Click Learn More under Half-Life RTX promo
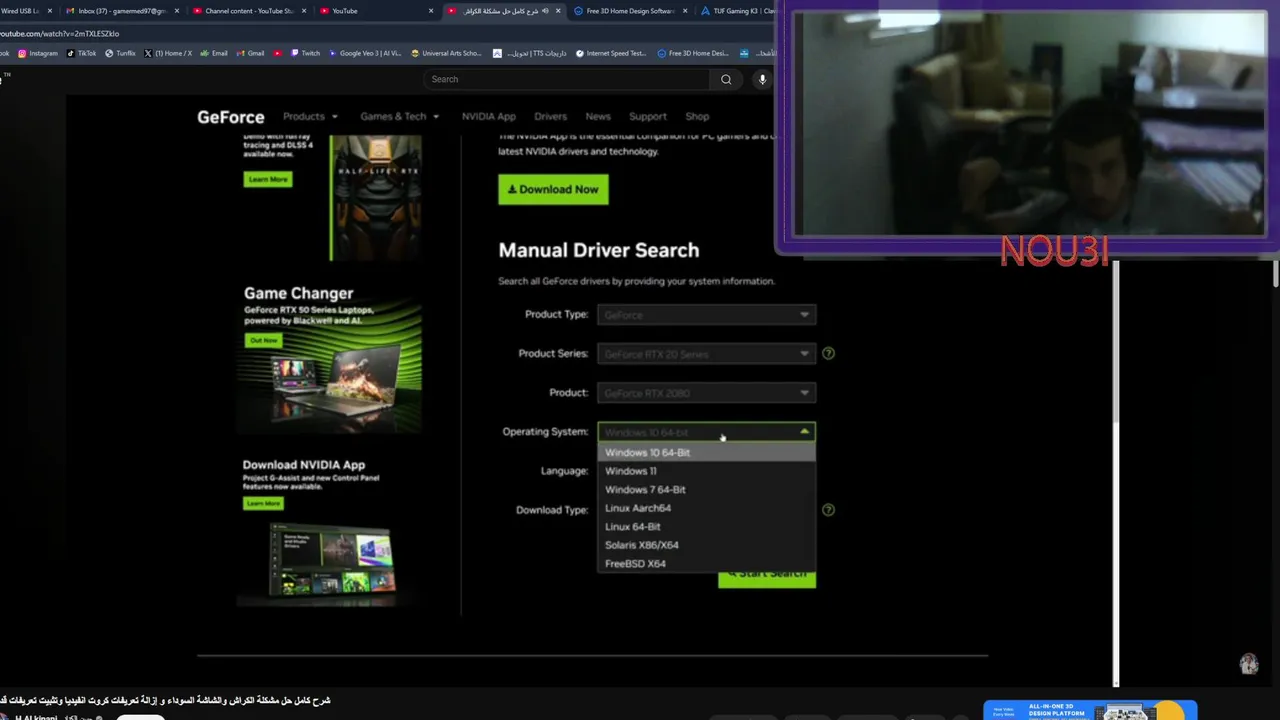 point(267,179)
